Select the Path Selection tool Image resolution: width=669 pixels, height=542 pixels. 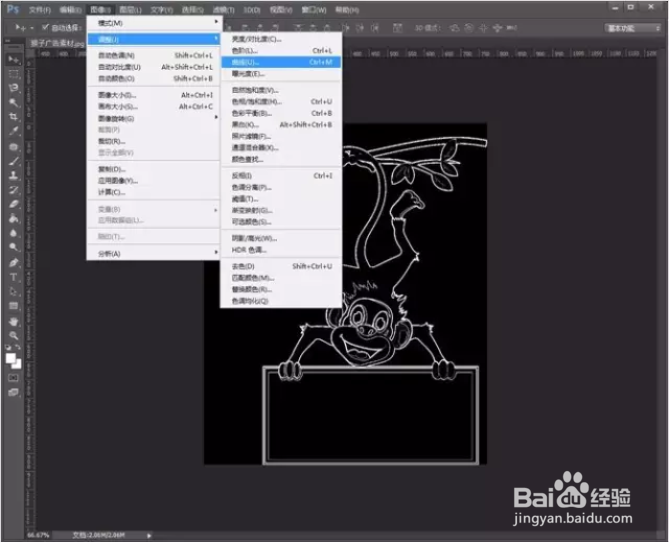click(x=13, y=291)
